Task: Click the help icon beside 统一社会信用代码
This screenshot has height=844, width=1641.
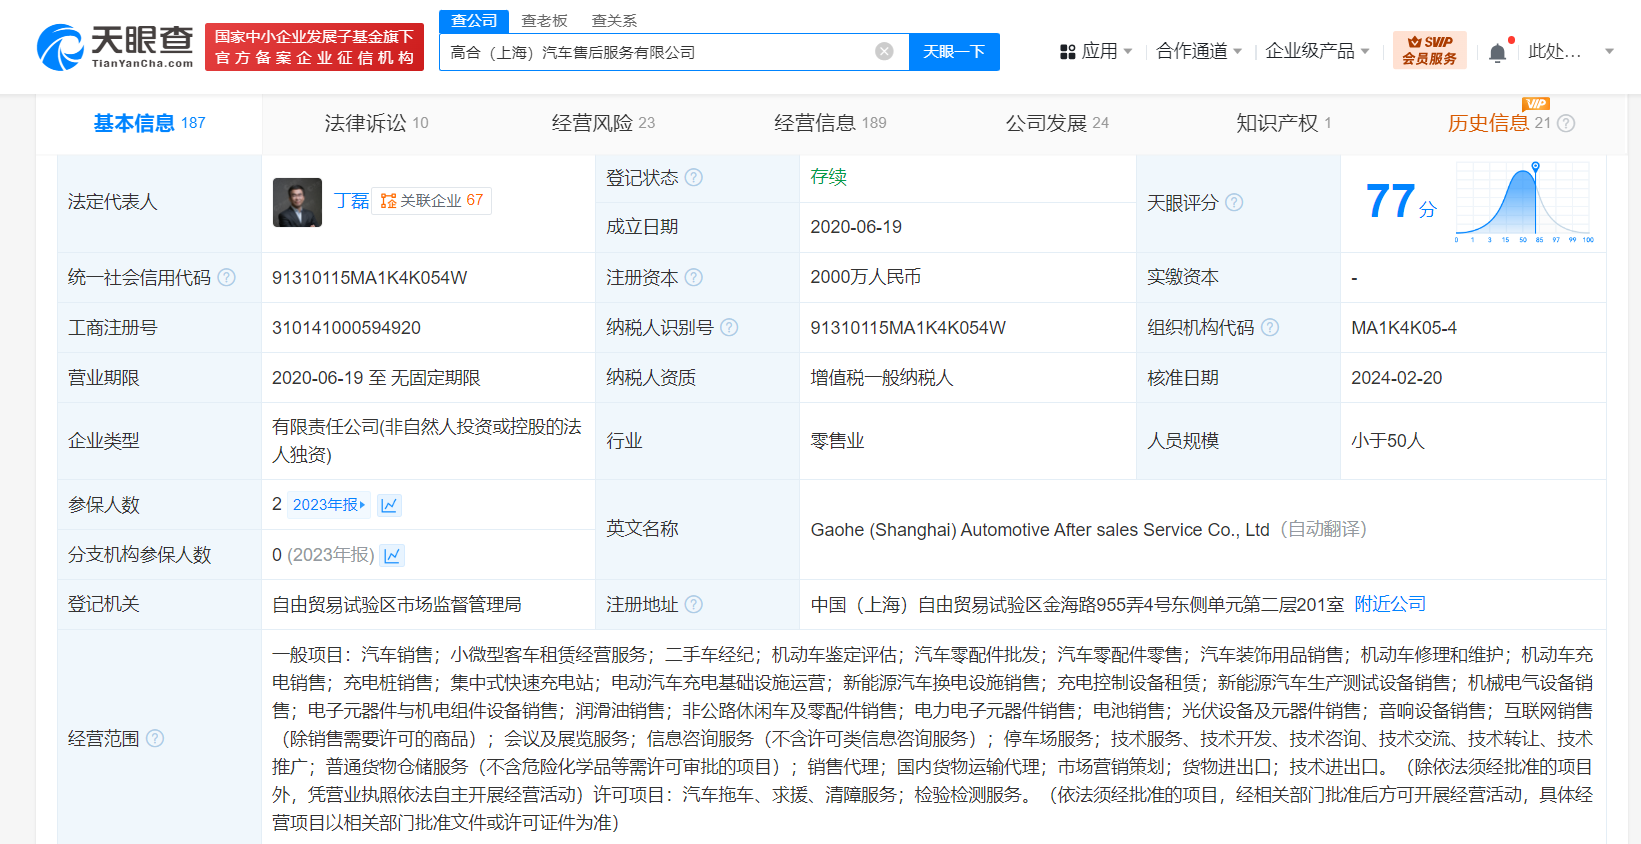Action: pyautogui.click(x=227, y=278)
